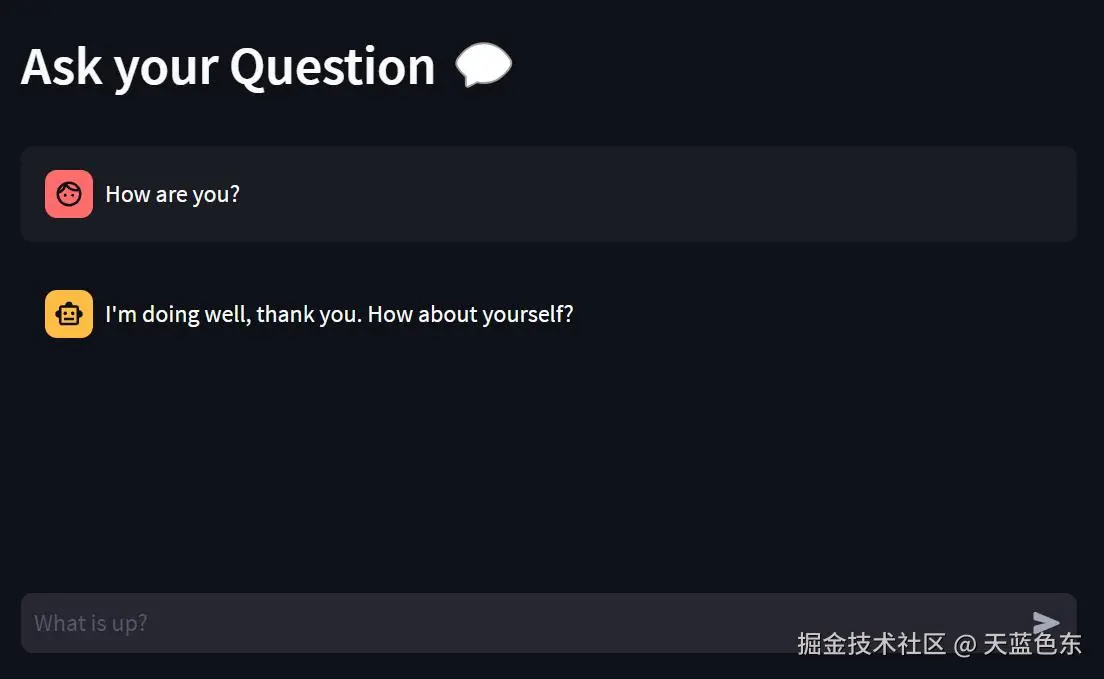
Task: Click the yellow robot assistant avatar
Action: tap(69, 314)
